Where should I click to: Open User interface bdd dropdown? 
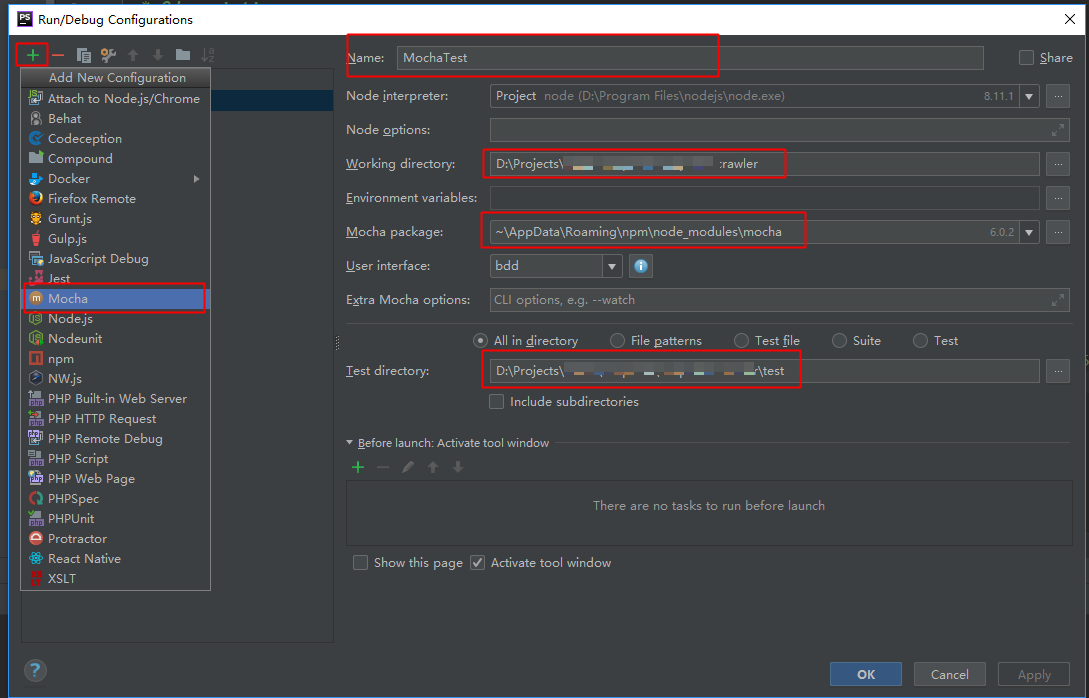click(612, 266)
